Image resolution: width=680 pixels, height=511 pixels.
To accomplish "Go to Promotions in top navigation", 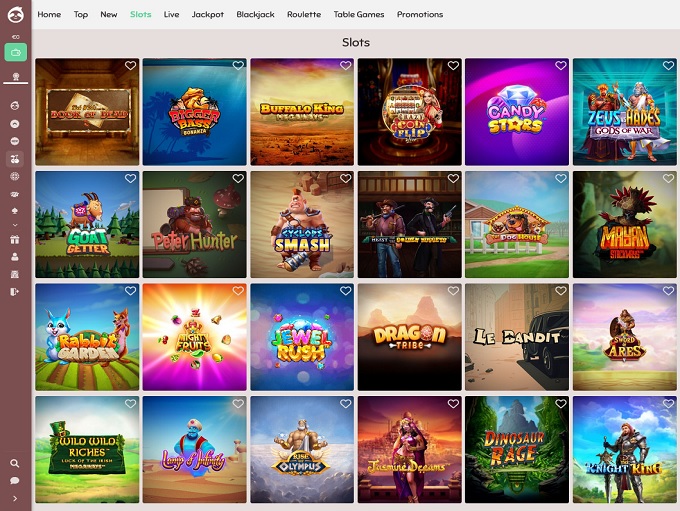I will (x=420, y=14).
